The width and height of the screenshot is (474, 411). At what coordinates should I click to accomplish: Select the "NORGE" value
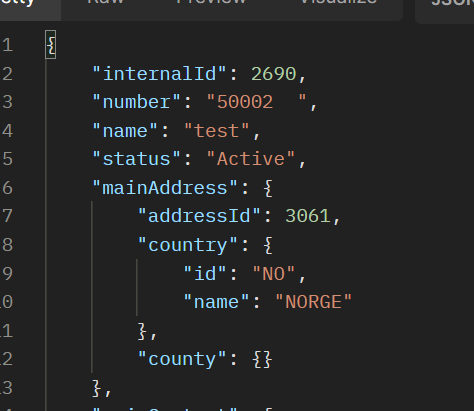(x=313, y=302)
